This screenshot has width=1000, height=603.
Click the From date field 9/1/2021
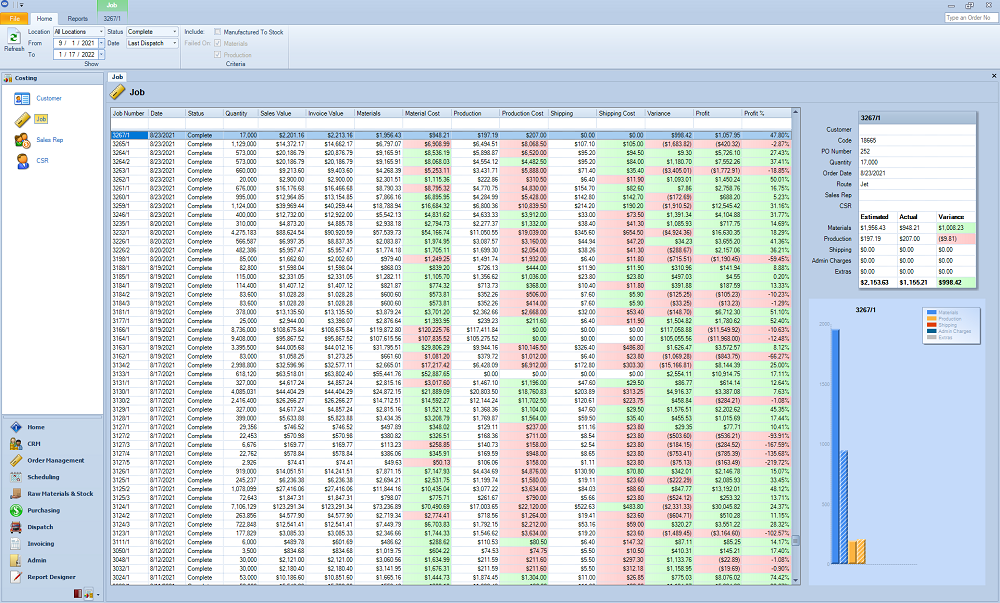click(x=76, y=43)
